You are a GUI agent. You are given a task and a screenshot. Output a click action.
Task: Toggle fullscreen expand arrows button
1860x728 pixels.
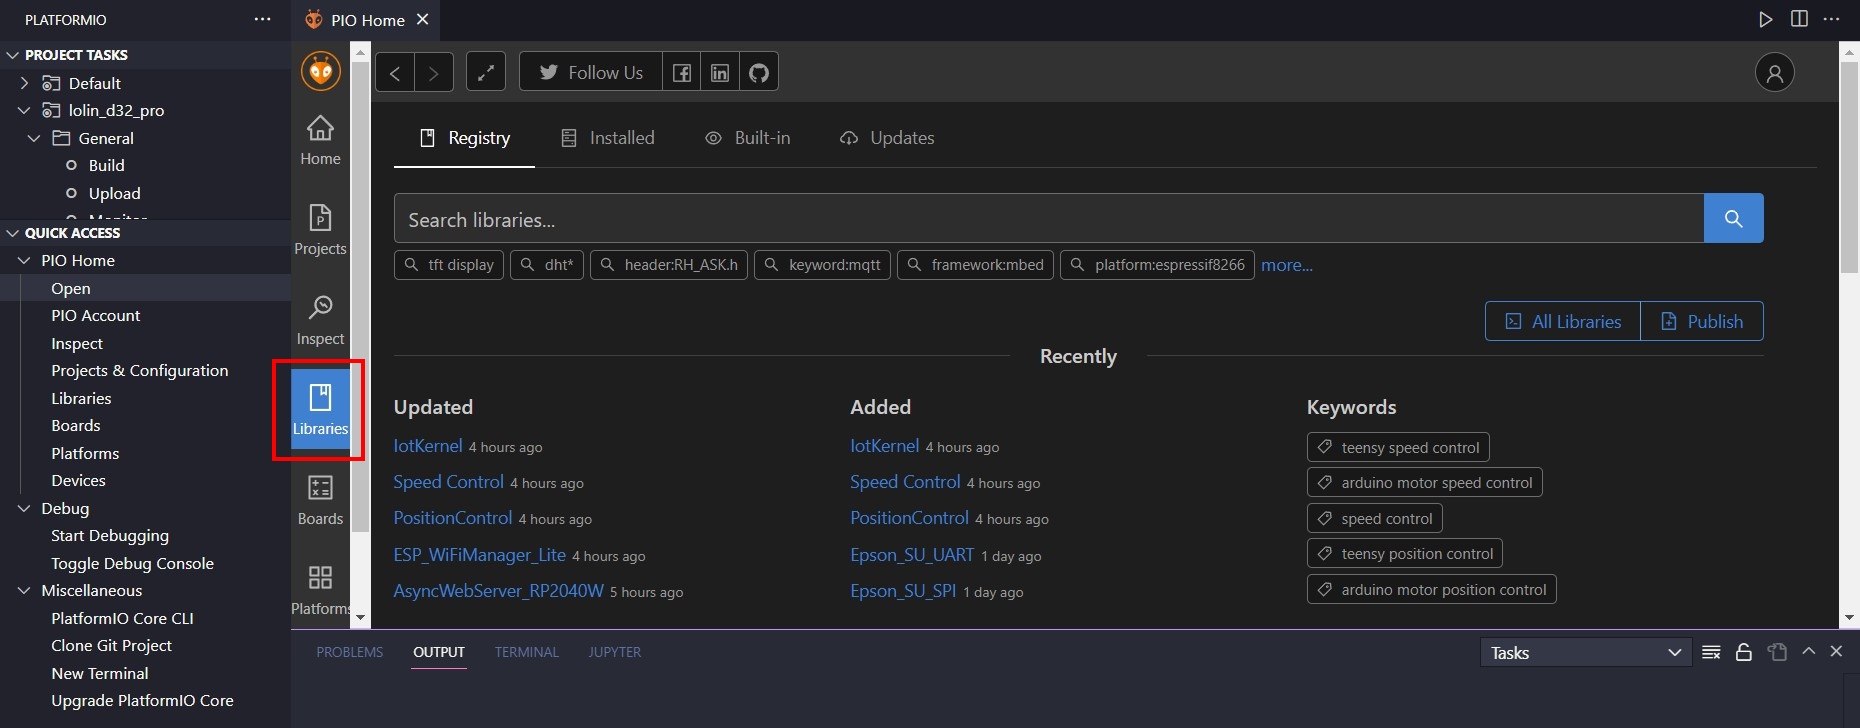[485, 72]
